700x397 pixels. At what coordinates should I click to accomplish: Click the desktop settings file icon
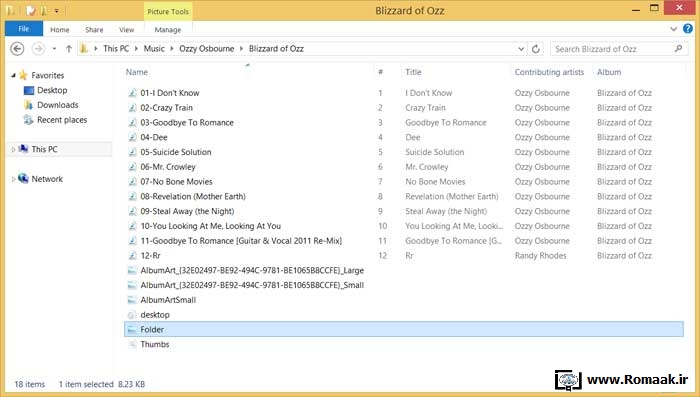pos(132,314)
